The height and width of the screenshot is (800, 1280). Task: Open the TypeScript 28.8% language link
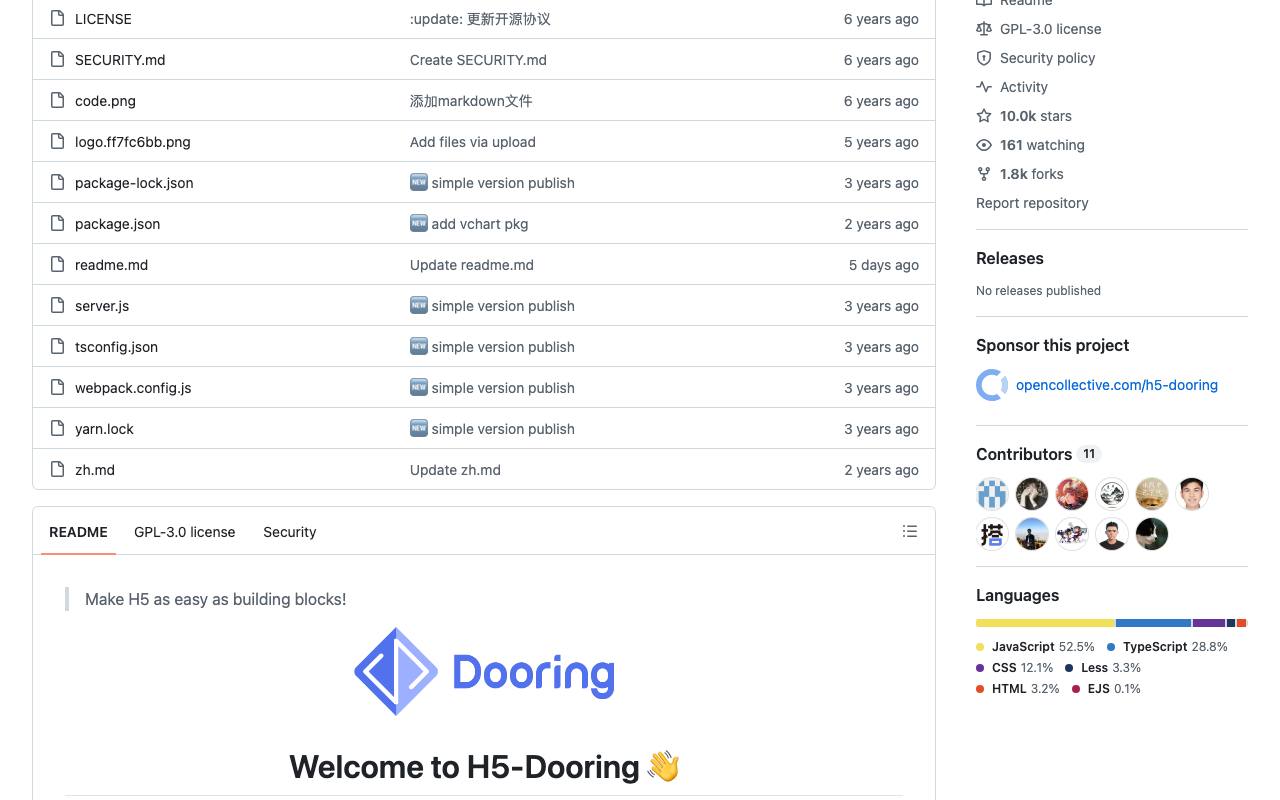(x=1167, y=647)
